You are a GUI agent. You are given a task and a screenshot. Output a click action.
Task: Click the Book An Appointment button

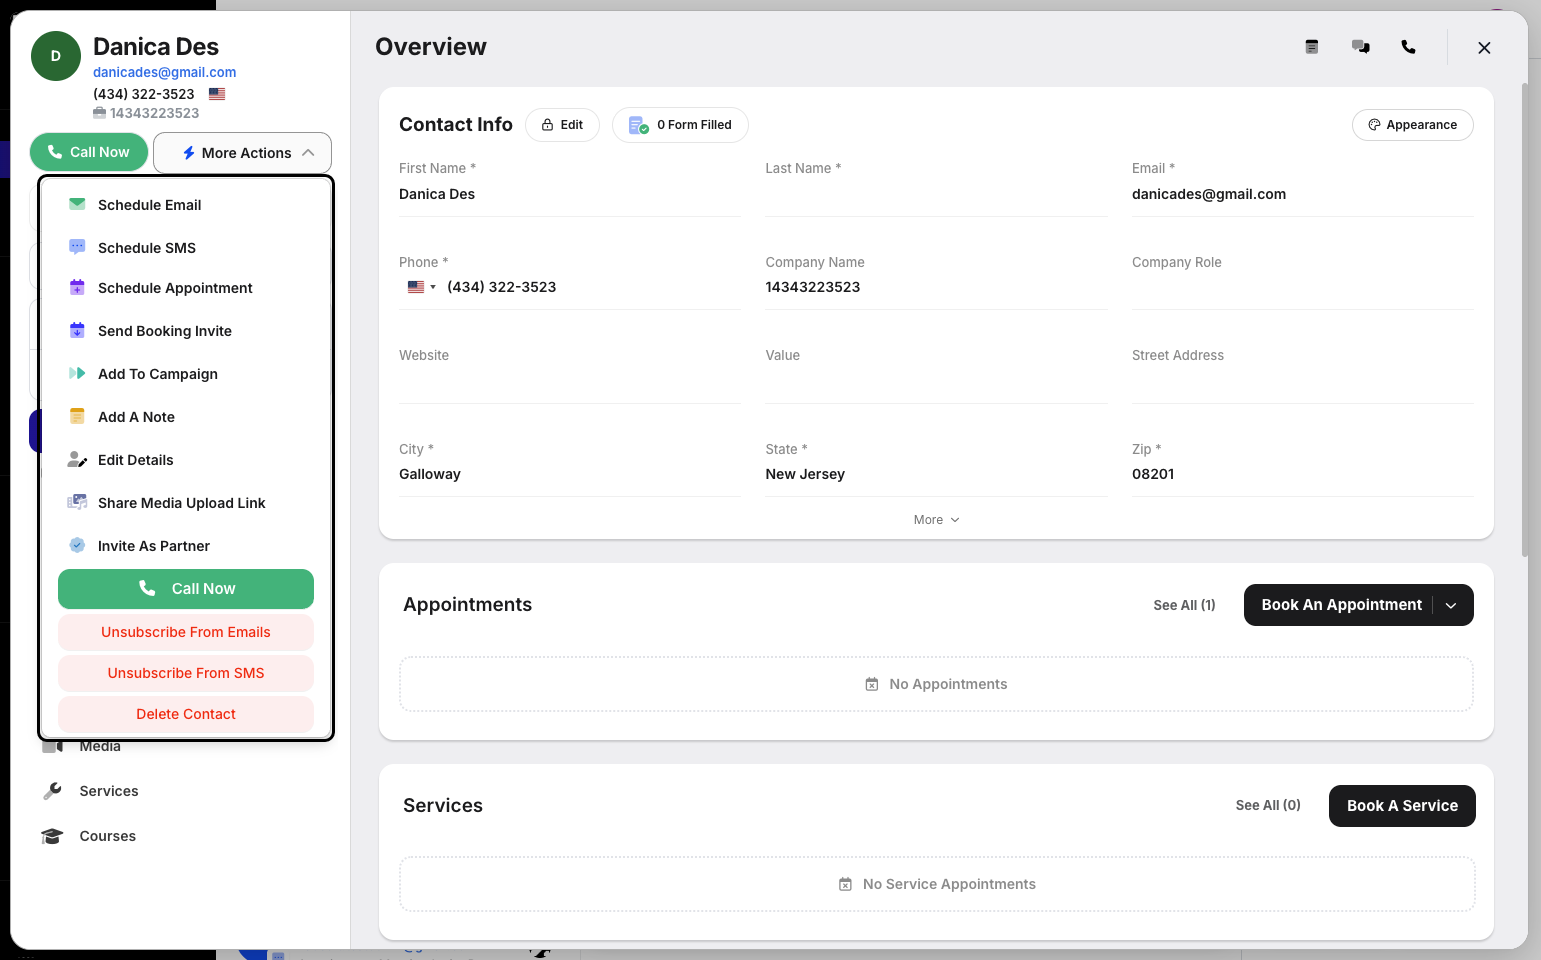click(1342, 605)
